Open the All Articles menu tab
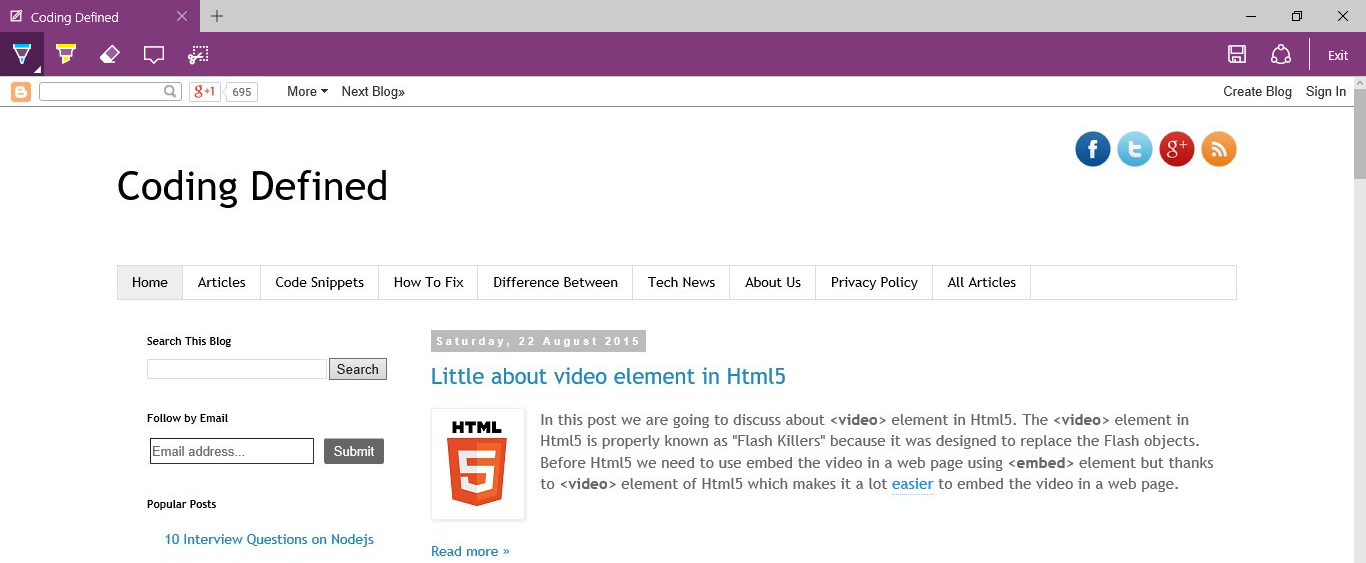 pos(982,282)
